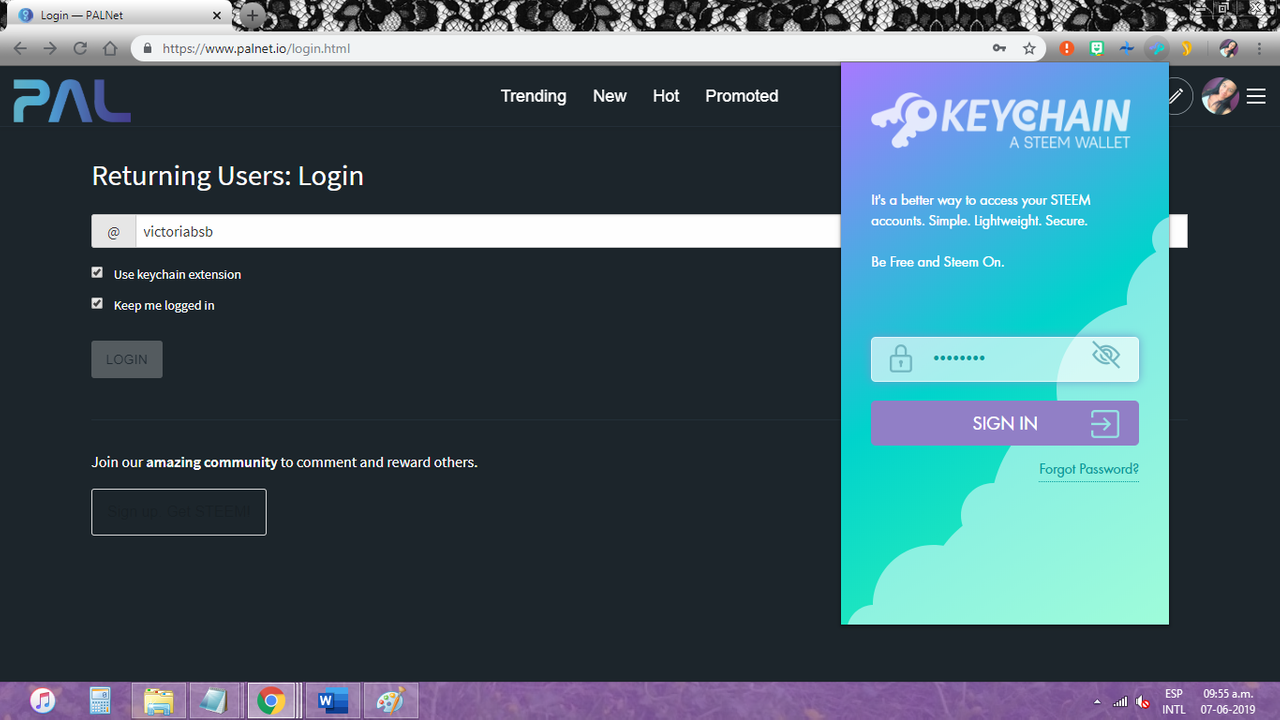The width and height of the screenshot is (1280, 720).
Task: Open iTunes from the taskbar
Action: (x=43, y=701)
